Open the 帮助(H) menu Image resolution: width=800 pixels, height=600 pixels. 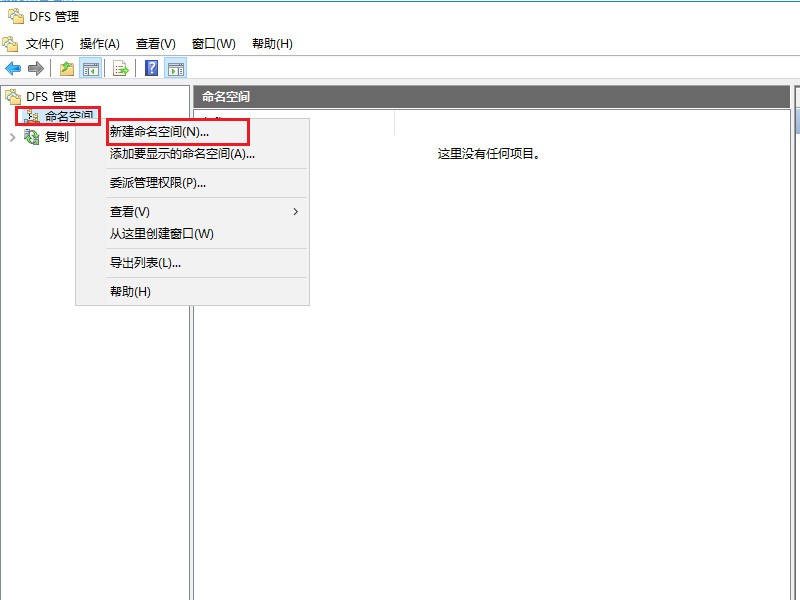[269, 43]
